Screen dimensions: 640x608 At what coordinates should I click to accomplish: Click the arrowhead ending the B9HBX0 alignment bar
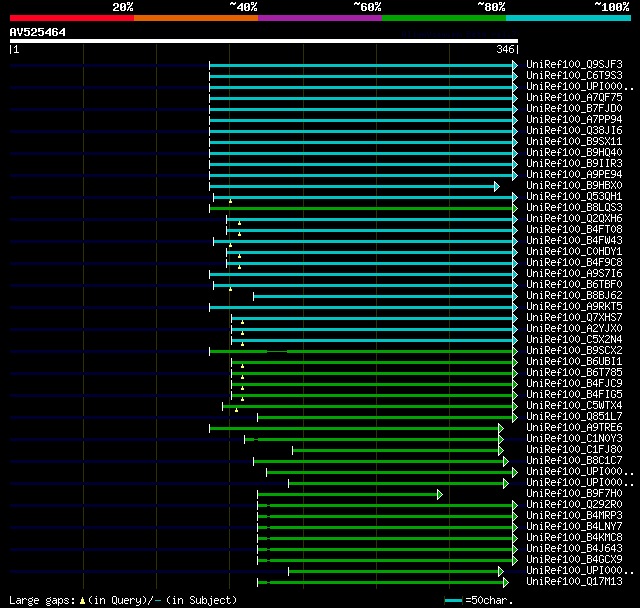497,186
